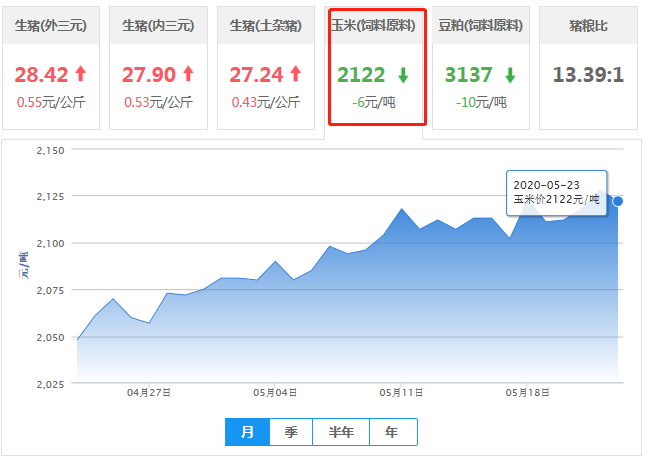Select the 玉米(饲料原料) card header
The width and height of the screenshot is (648, 457).
point(377,26)
